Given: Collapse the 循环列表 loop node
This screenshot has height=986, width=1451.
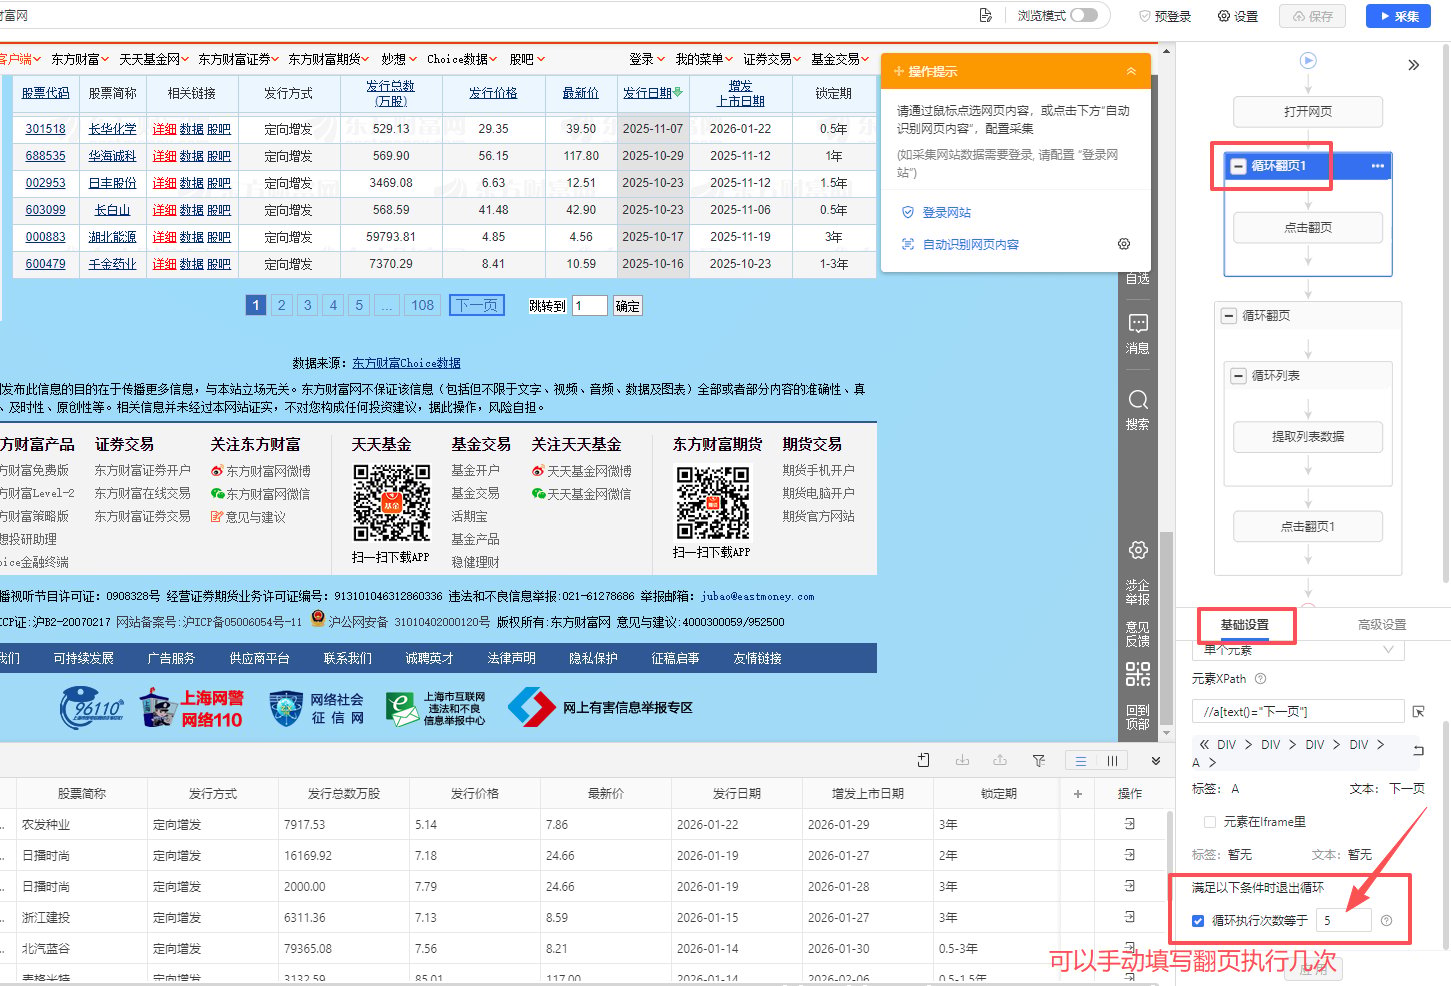Looking at the screenshot, I should tap(1239, 376).
